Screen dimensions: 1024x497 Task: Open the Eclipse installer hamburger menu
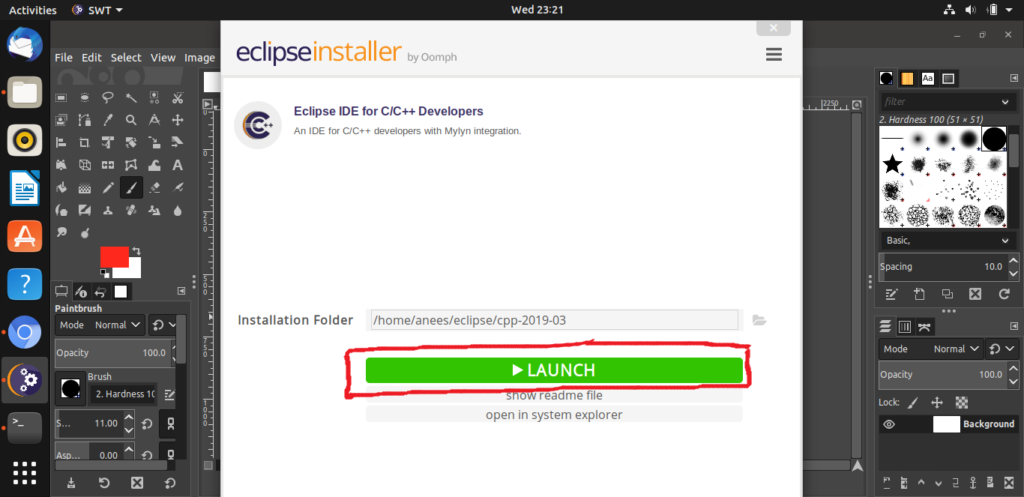774,54
